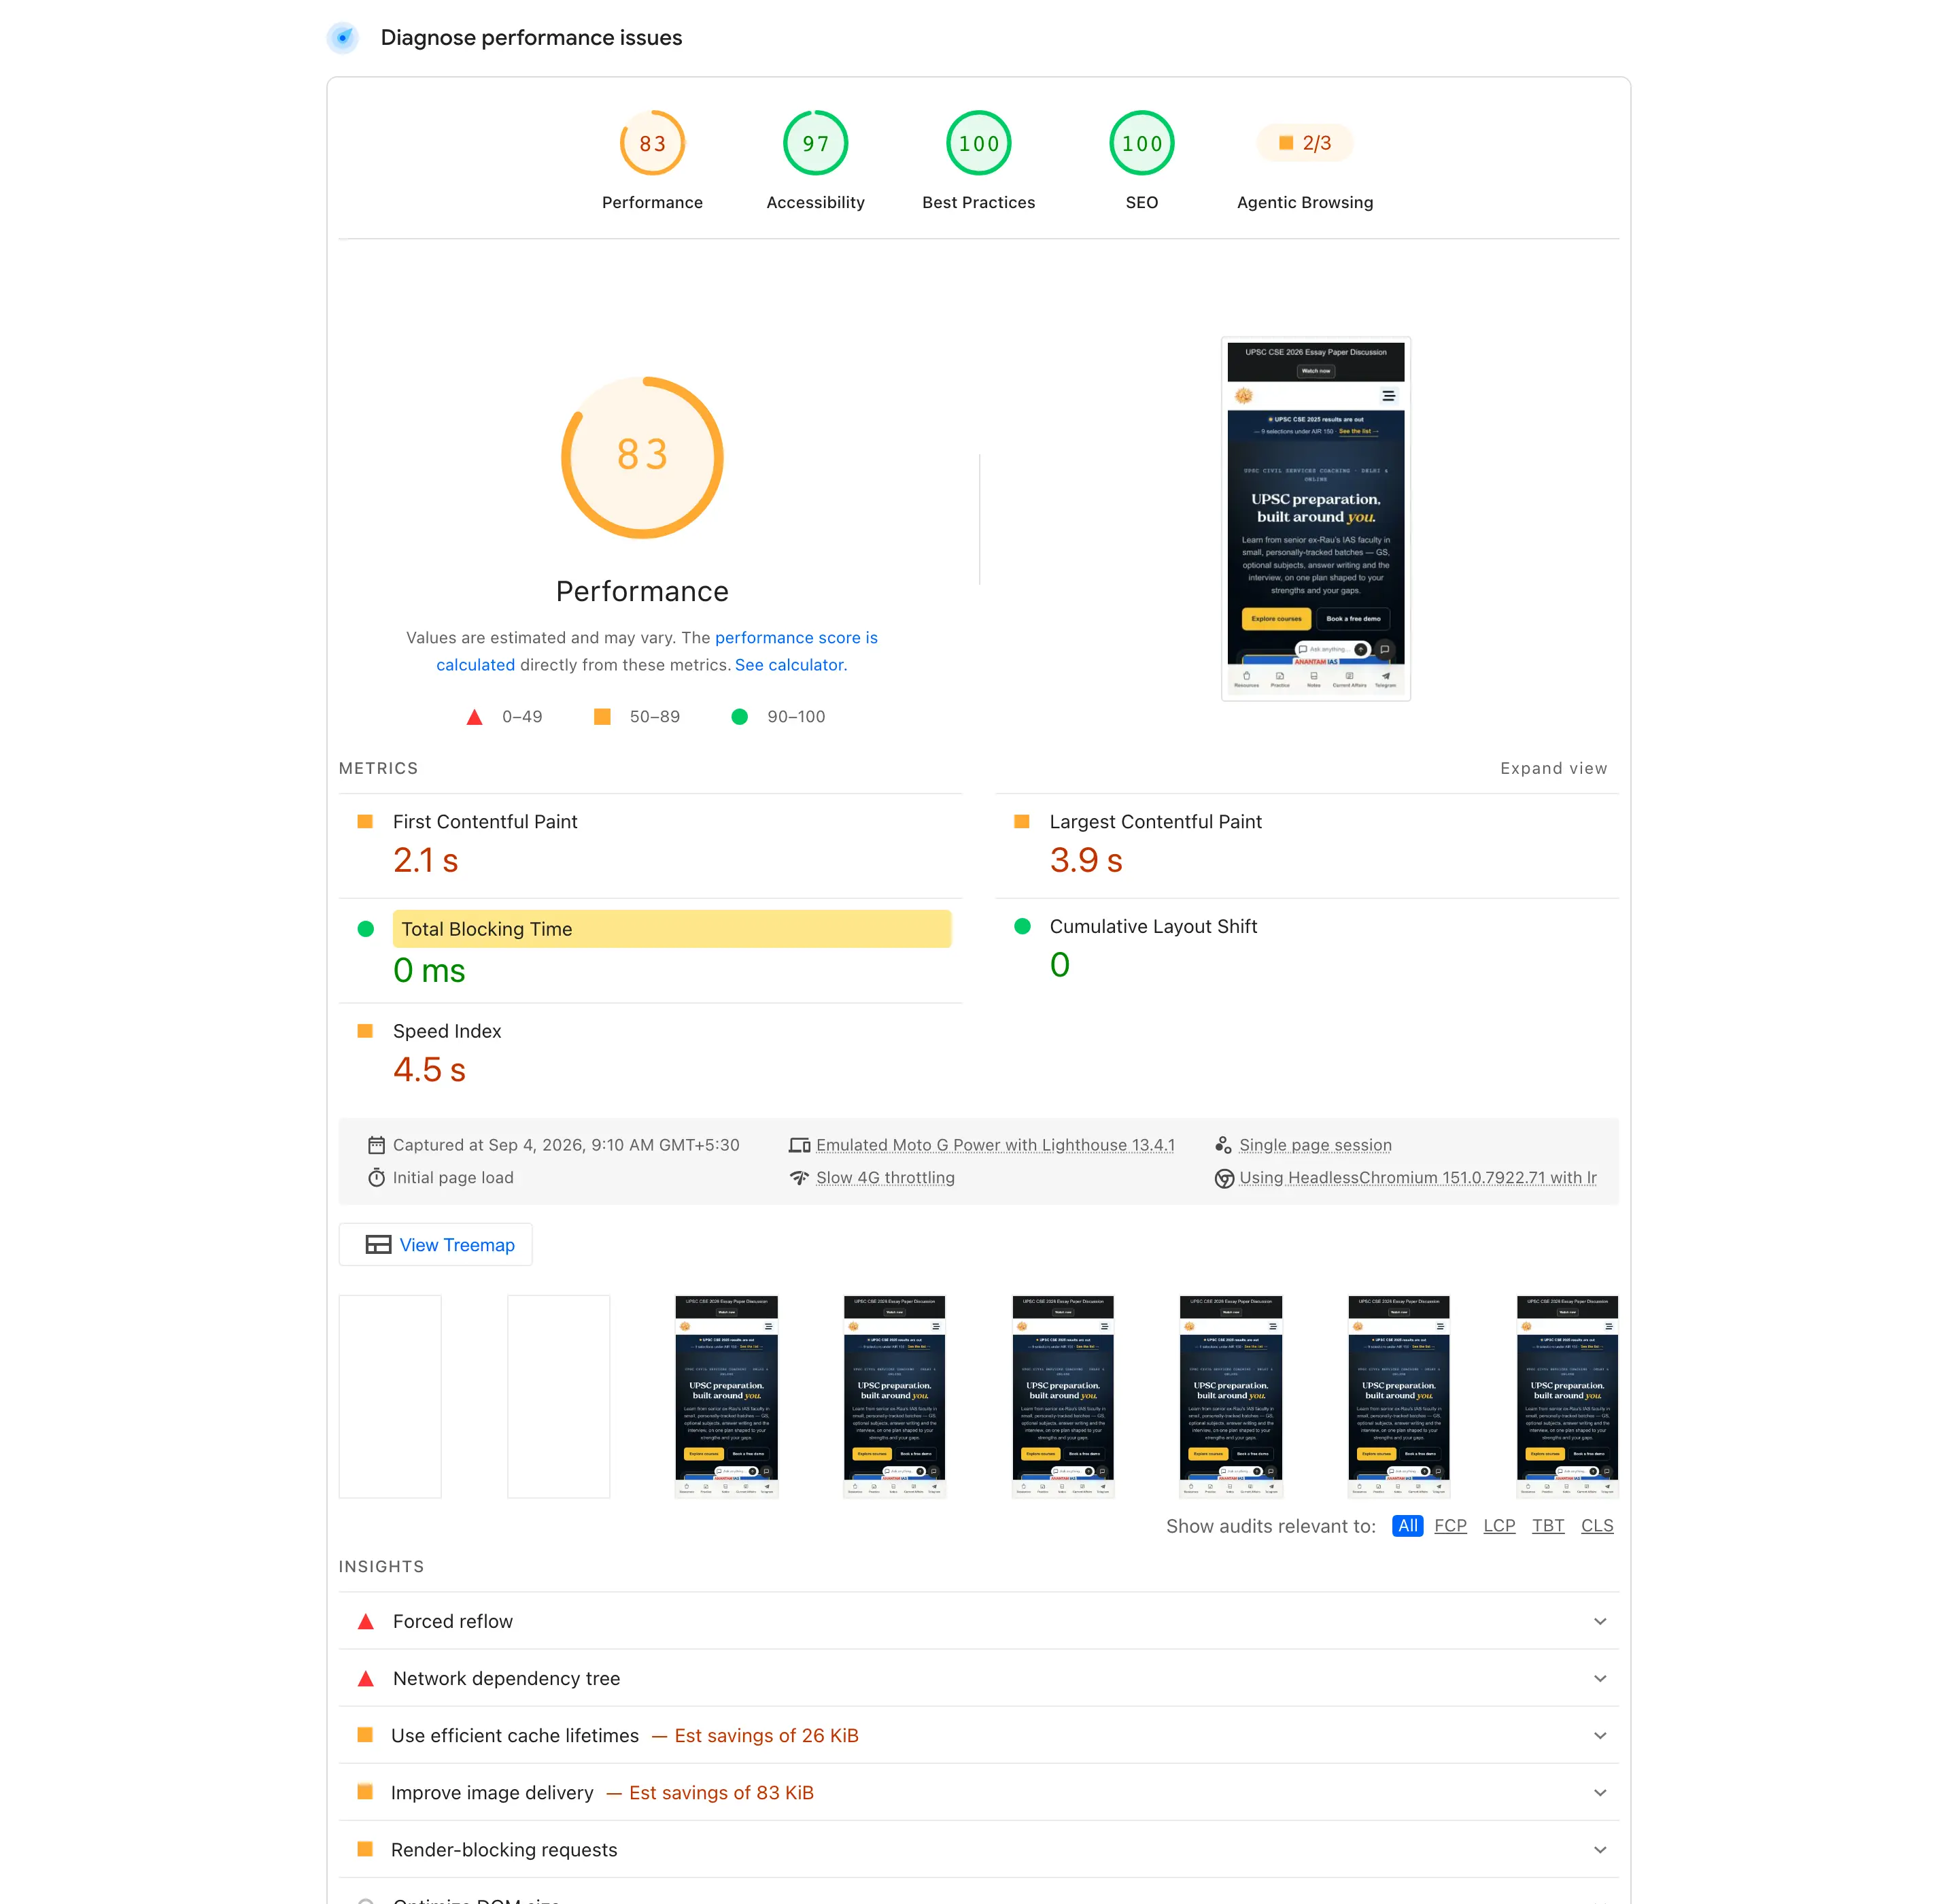
Task: Filter audits by LCP
Action: [1499, 1526]
